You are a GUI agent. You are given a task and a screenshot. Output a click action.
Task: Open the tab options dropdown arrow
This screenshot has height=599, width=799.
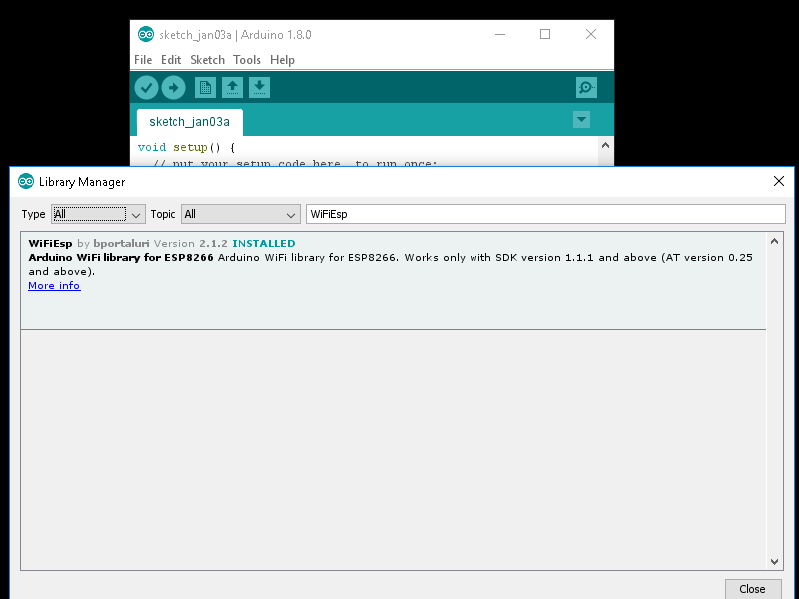coord(581,120)
